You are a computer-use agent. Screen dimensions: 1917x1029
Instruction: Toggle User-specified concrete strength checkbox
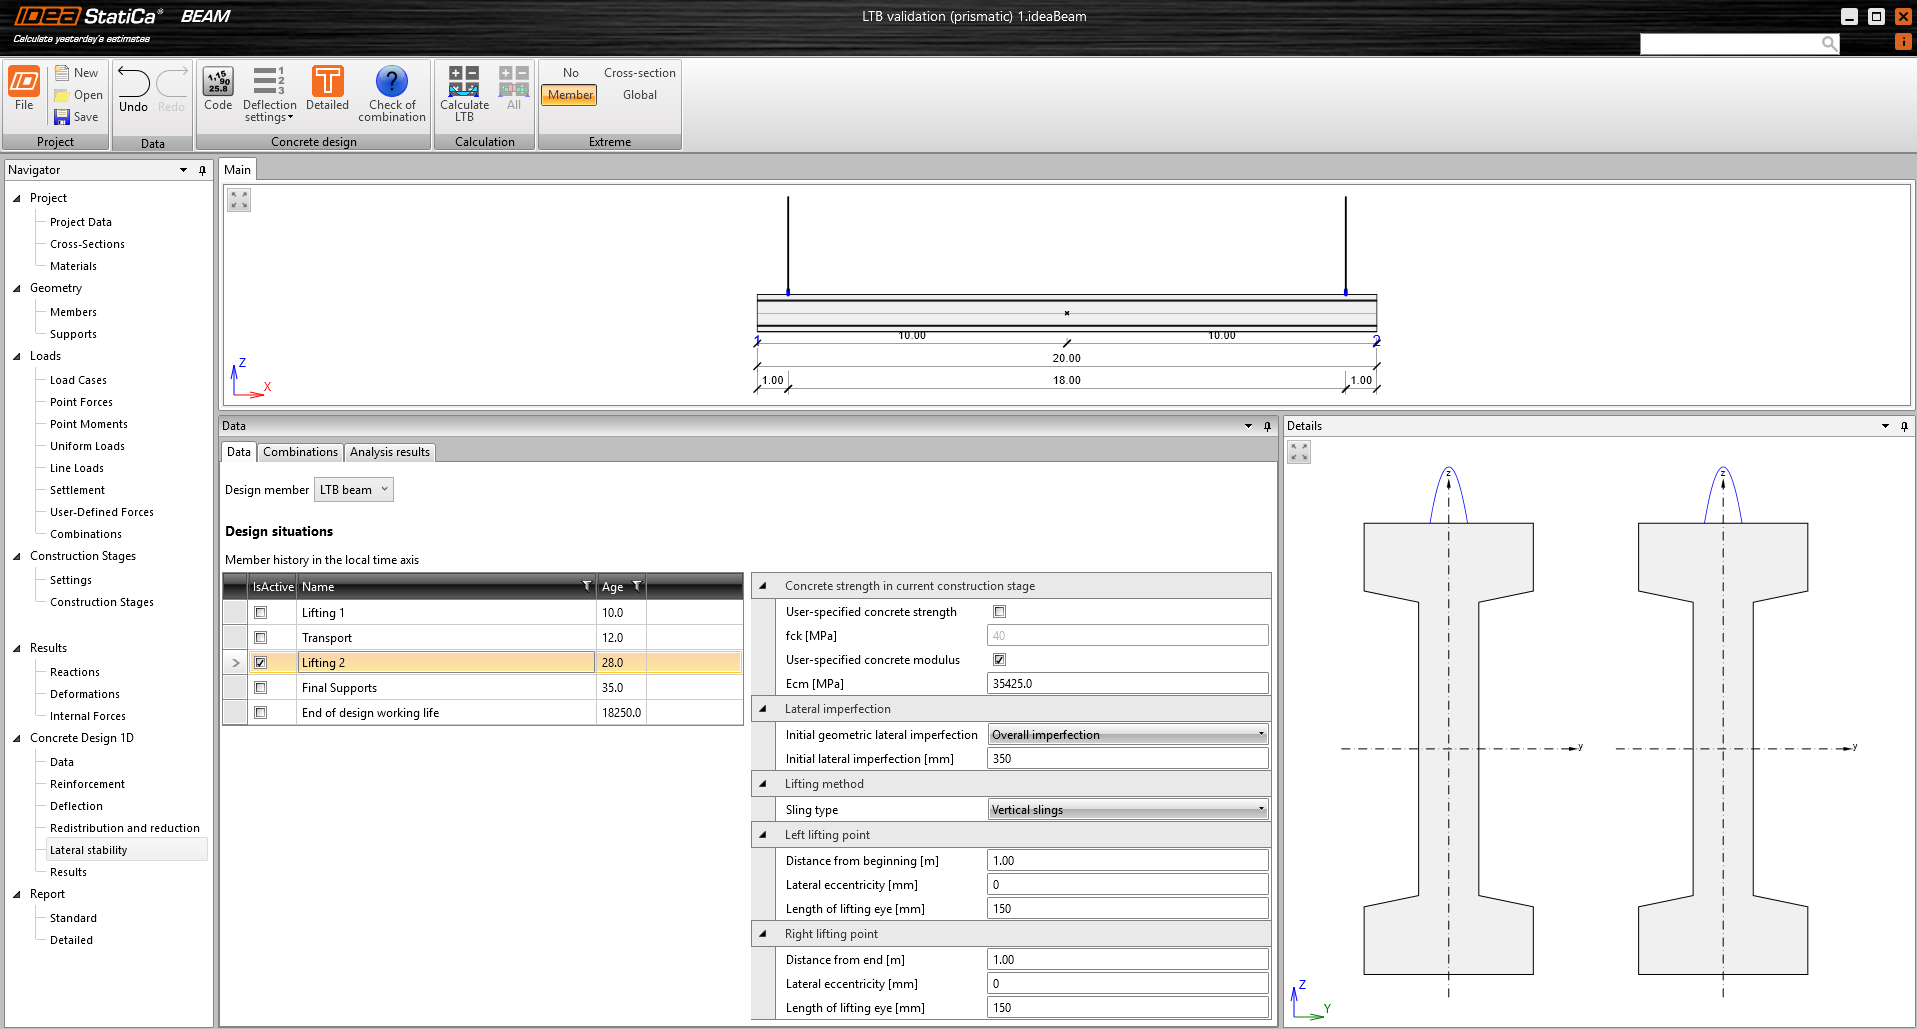click(999, 612)
